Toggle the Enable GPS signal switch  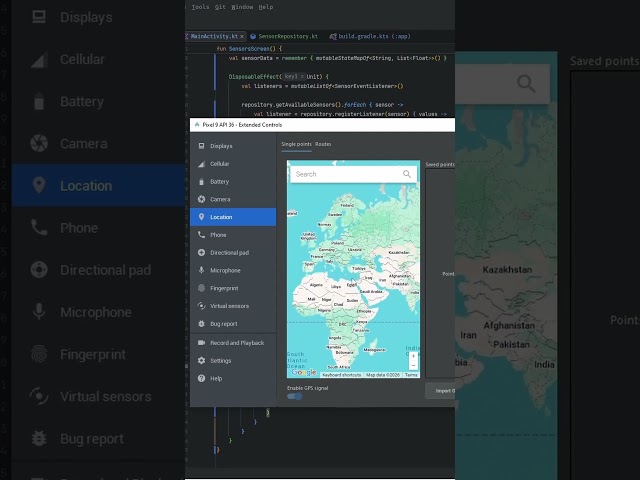[295, 396]
